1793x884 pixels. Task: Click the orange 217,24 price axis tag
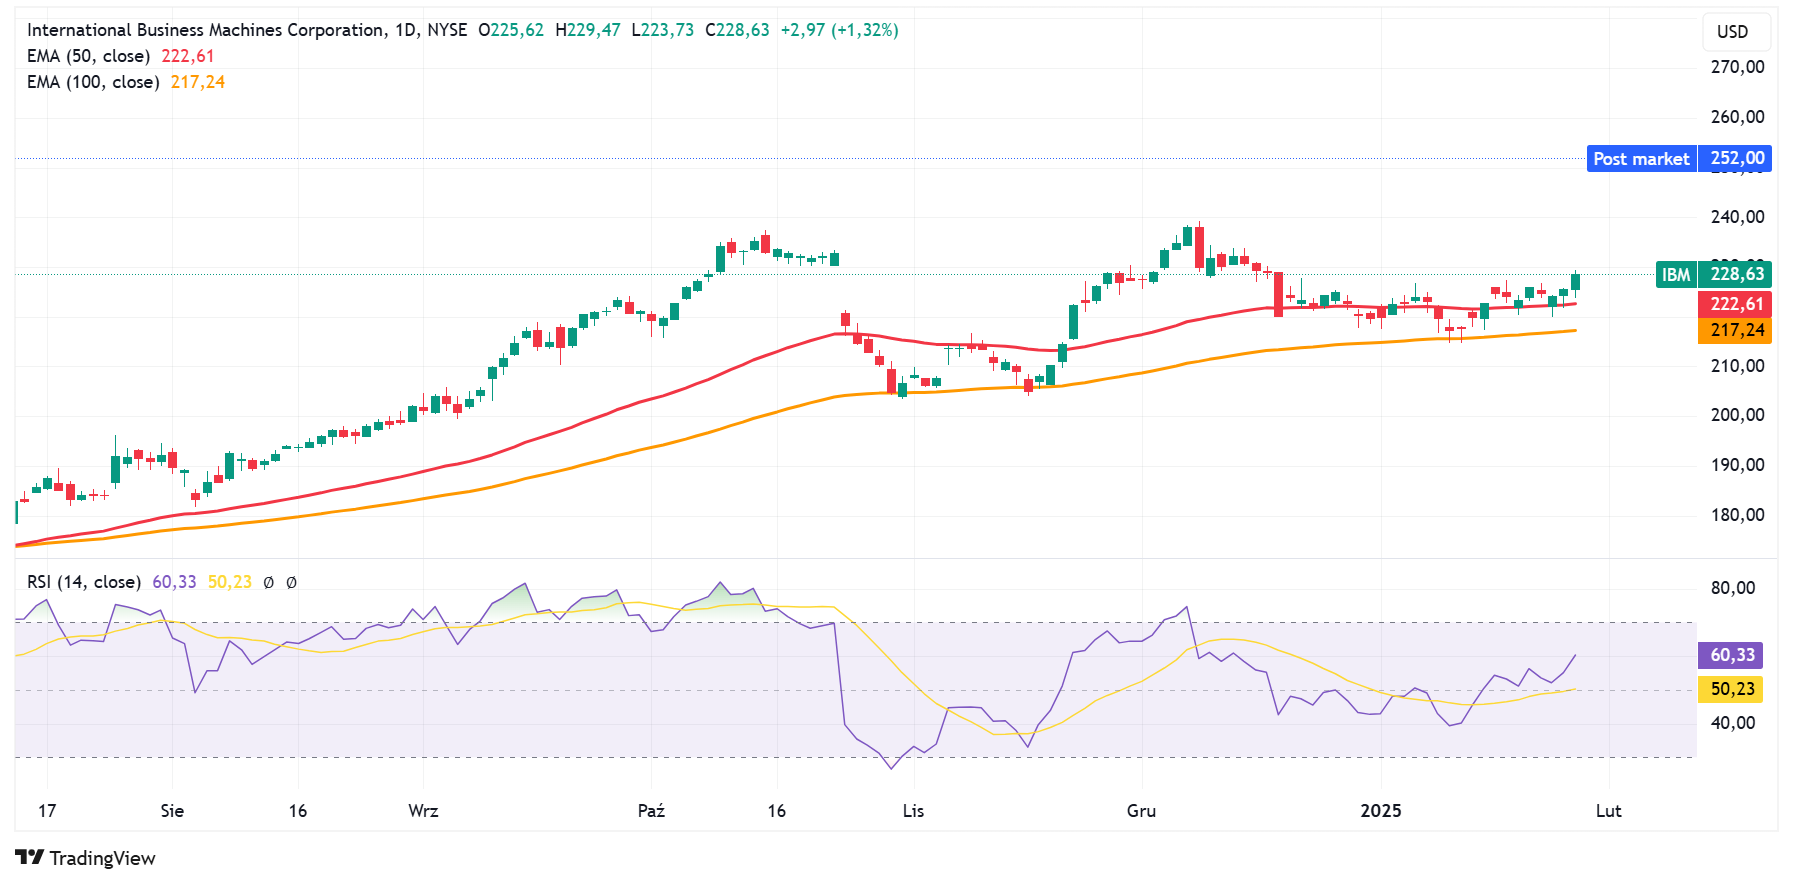tap(1735, 330)
